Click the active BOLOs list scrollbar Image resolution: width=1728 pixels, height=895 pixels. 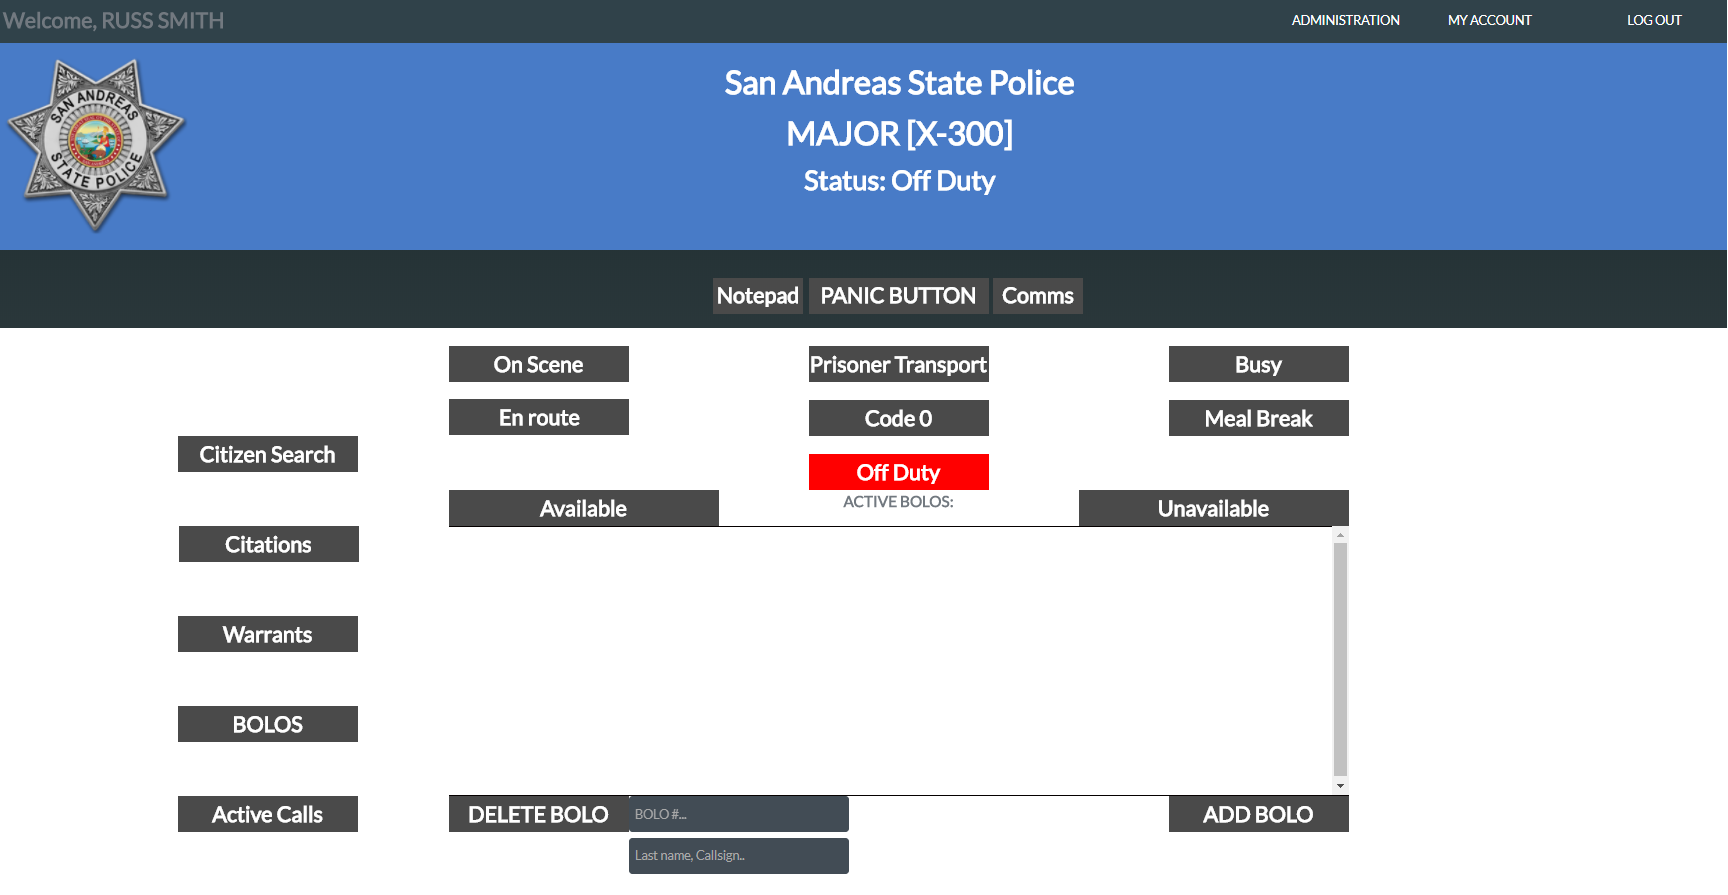(x=1340, y=660)
